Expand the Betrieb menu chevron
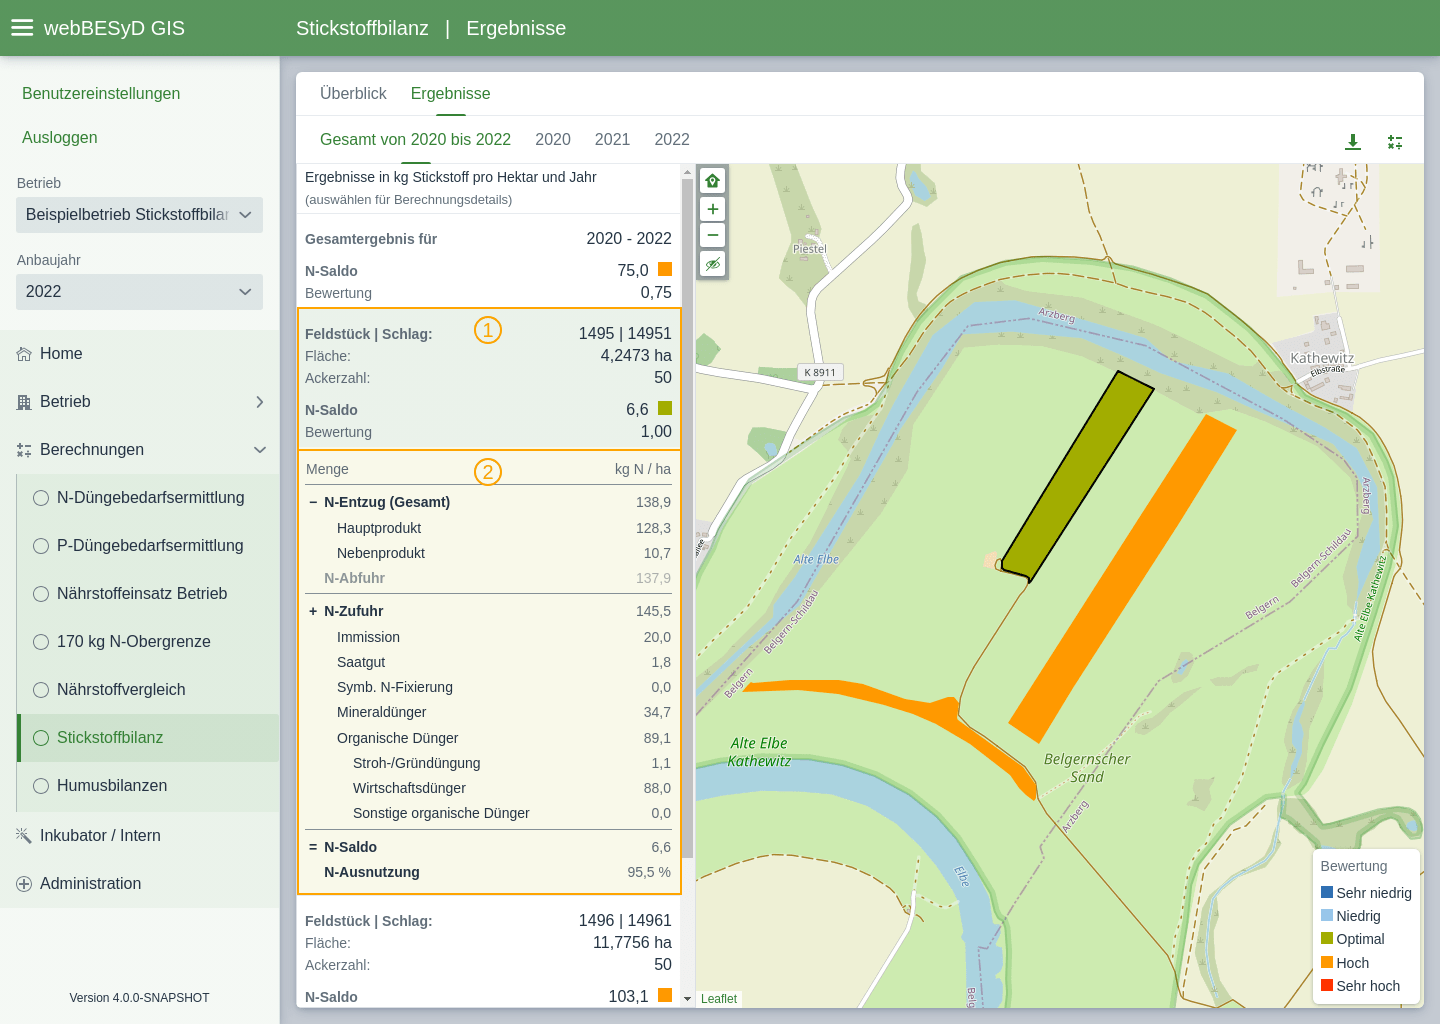Screen dimensions: 1440x1024 (x=260, y=402)
